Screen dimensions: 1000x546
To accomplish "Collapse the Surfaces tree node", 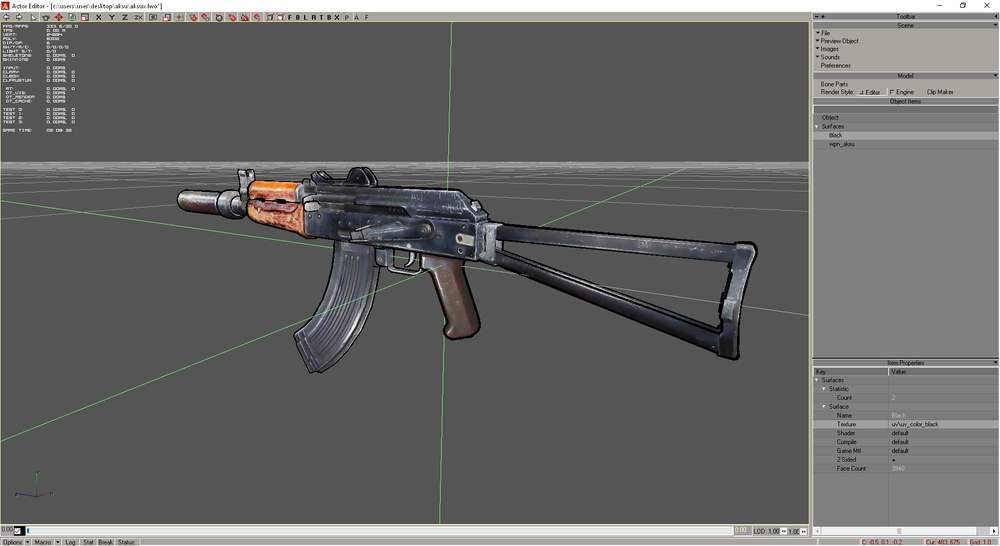I will point(817,127).
